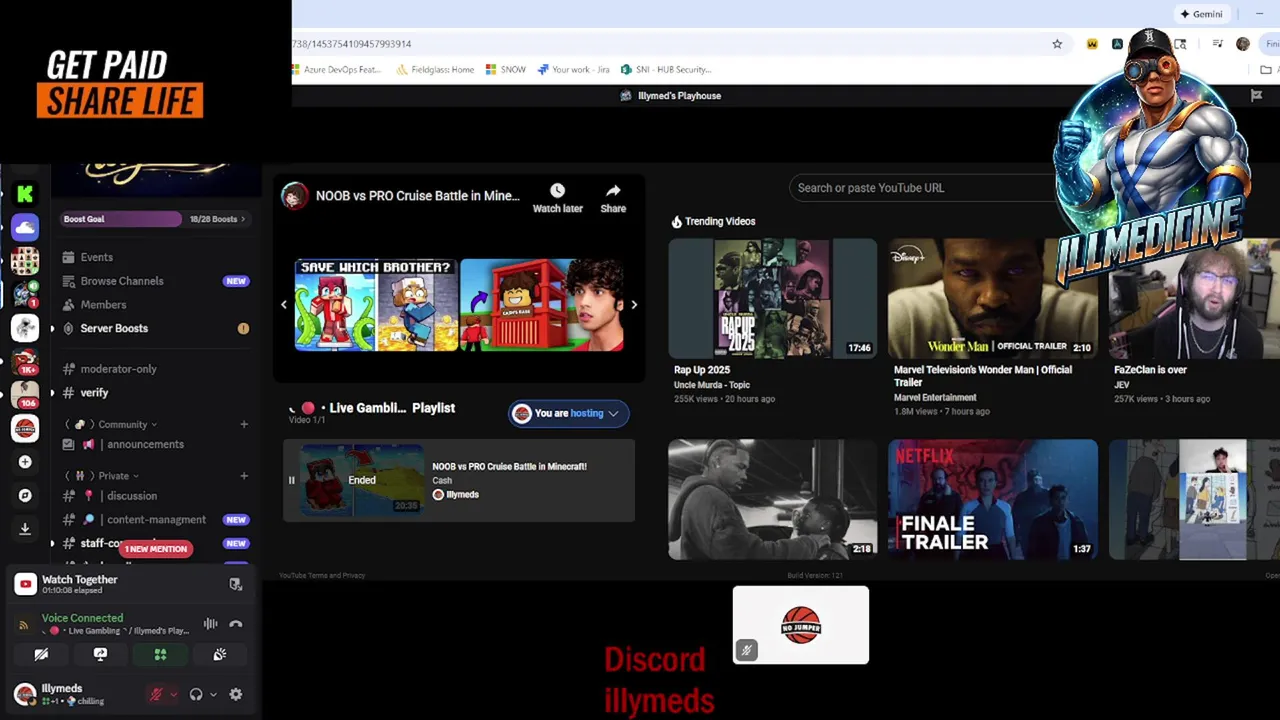Image resolution: width=1280 pixels, height=720 pixels.
Task: Toggle screen share in voice panel
Action: click(x=100, y=655)
